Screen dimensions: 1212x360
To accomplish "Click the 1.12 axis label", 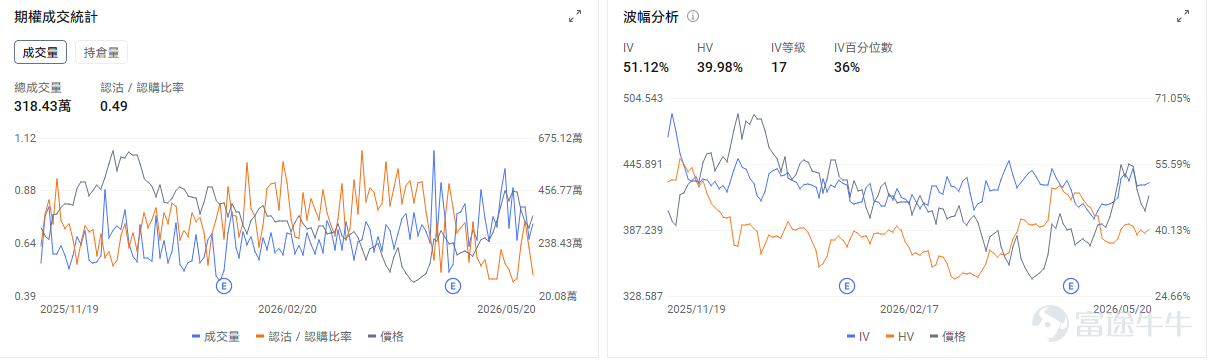I will tap(25, 138).
